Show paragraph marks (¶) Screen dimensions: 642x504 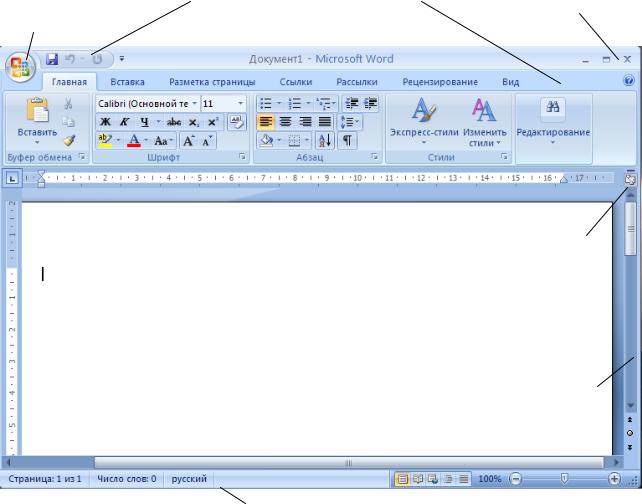pyautogui.click(x=347, y=141)
